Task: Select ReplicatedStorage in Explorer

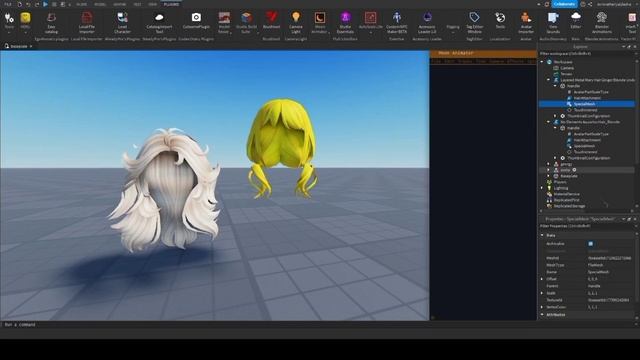Action: [569, 206]
